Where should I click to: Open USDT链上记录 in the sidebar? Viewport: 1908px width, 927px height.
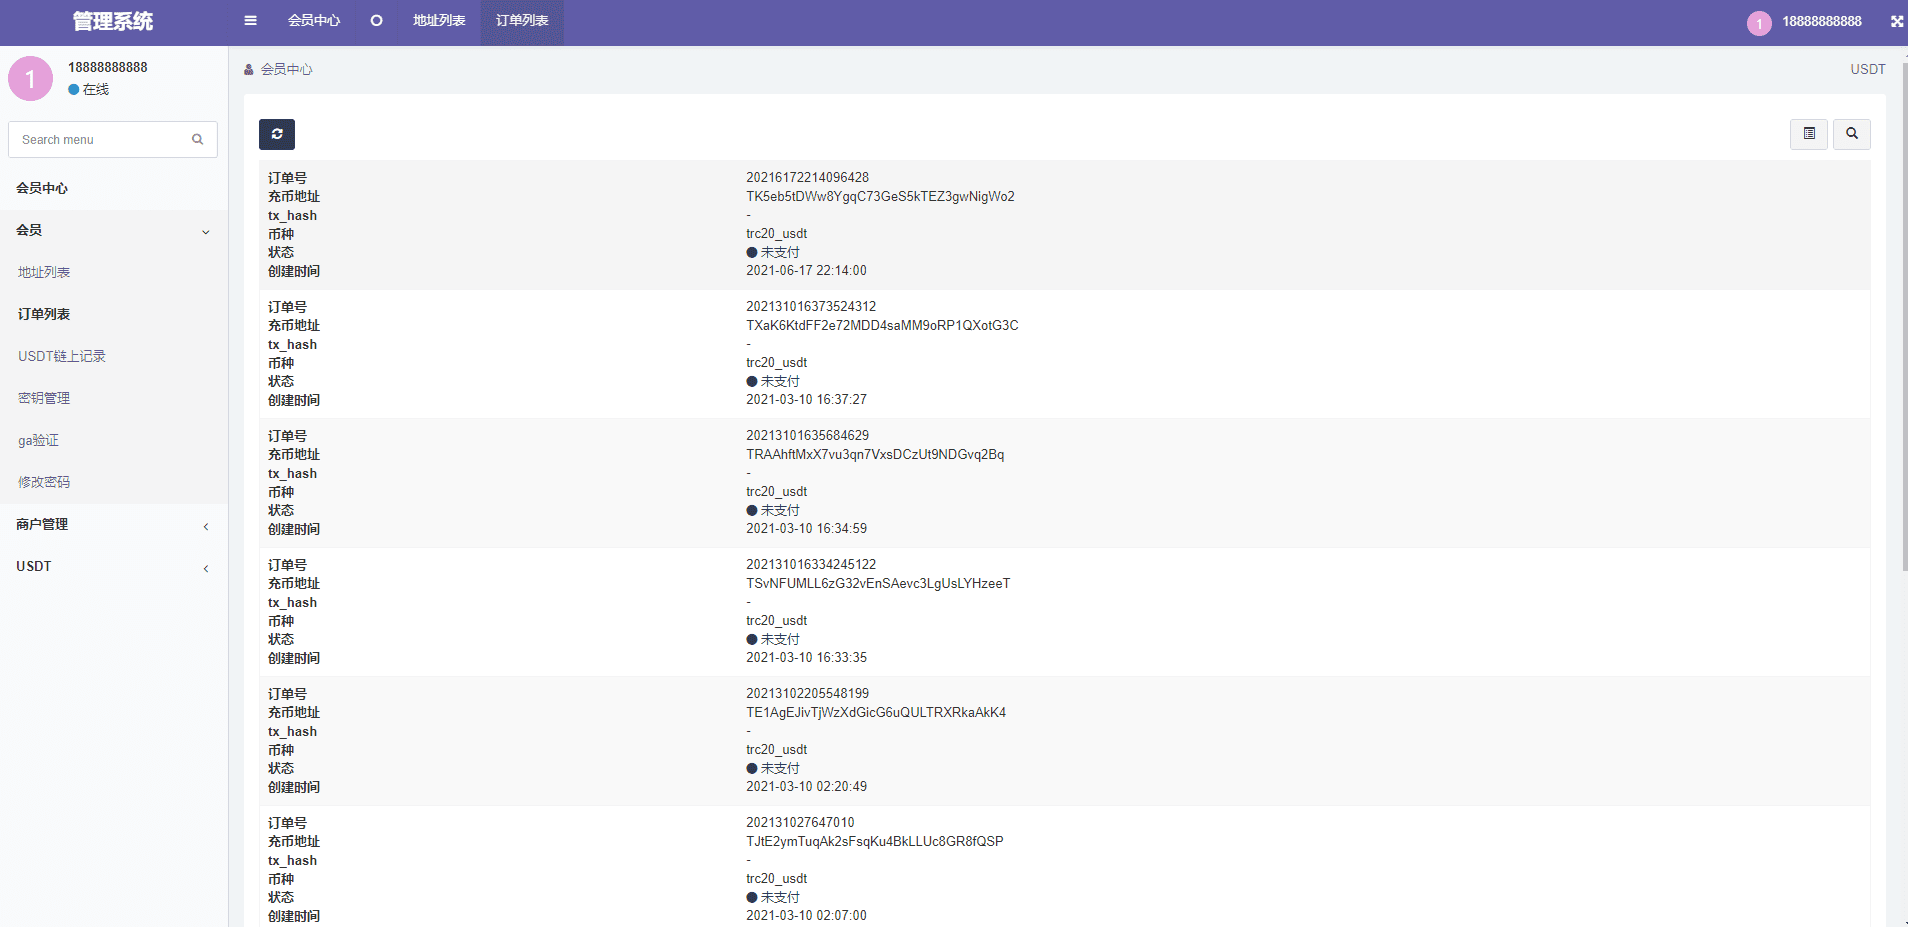tap(62, 357)
